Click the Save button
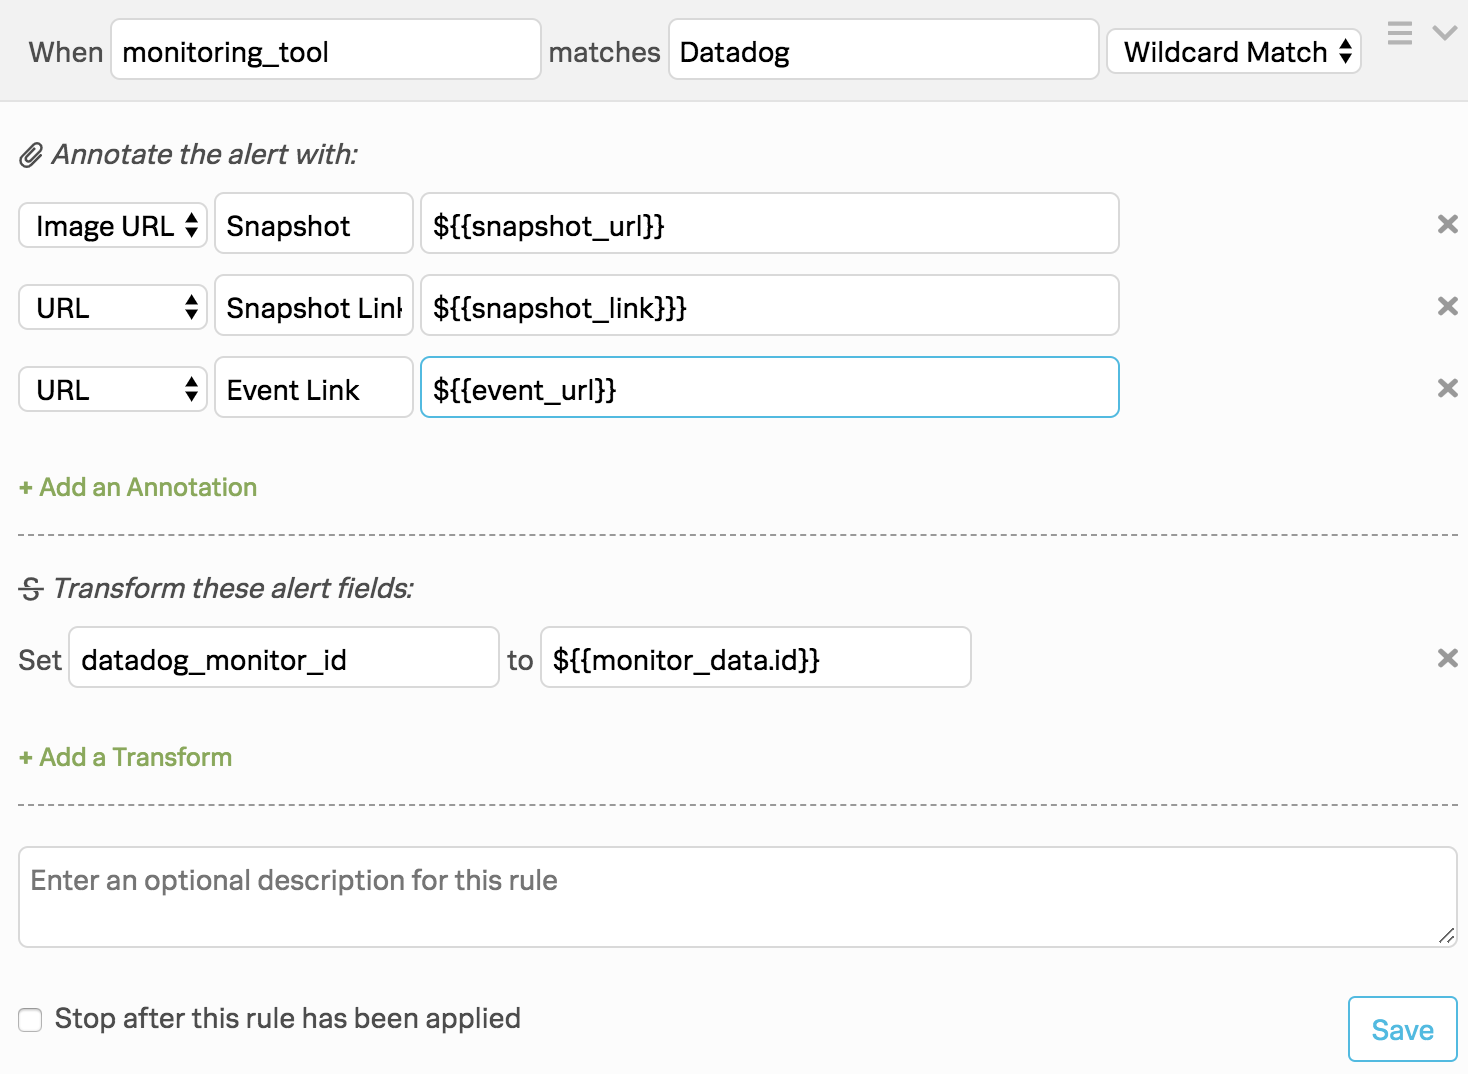The image size is (1468, 1074). tap(1402, 1029)
